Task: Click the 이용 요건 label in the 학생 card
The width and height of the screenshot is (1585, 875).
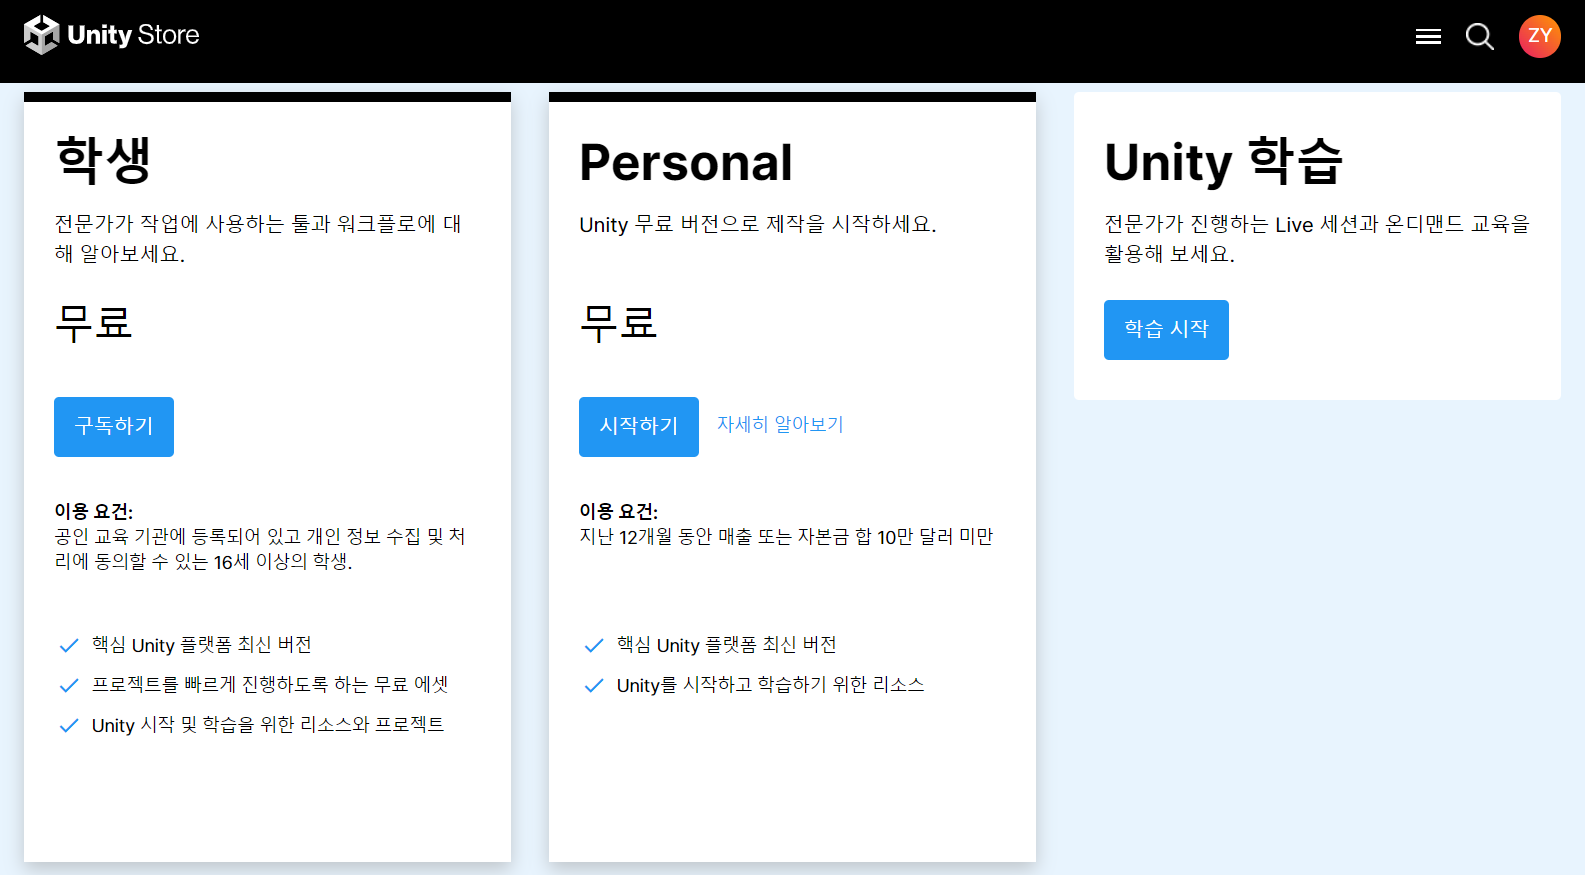Action: [94, 511]
